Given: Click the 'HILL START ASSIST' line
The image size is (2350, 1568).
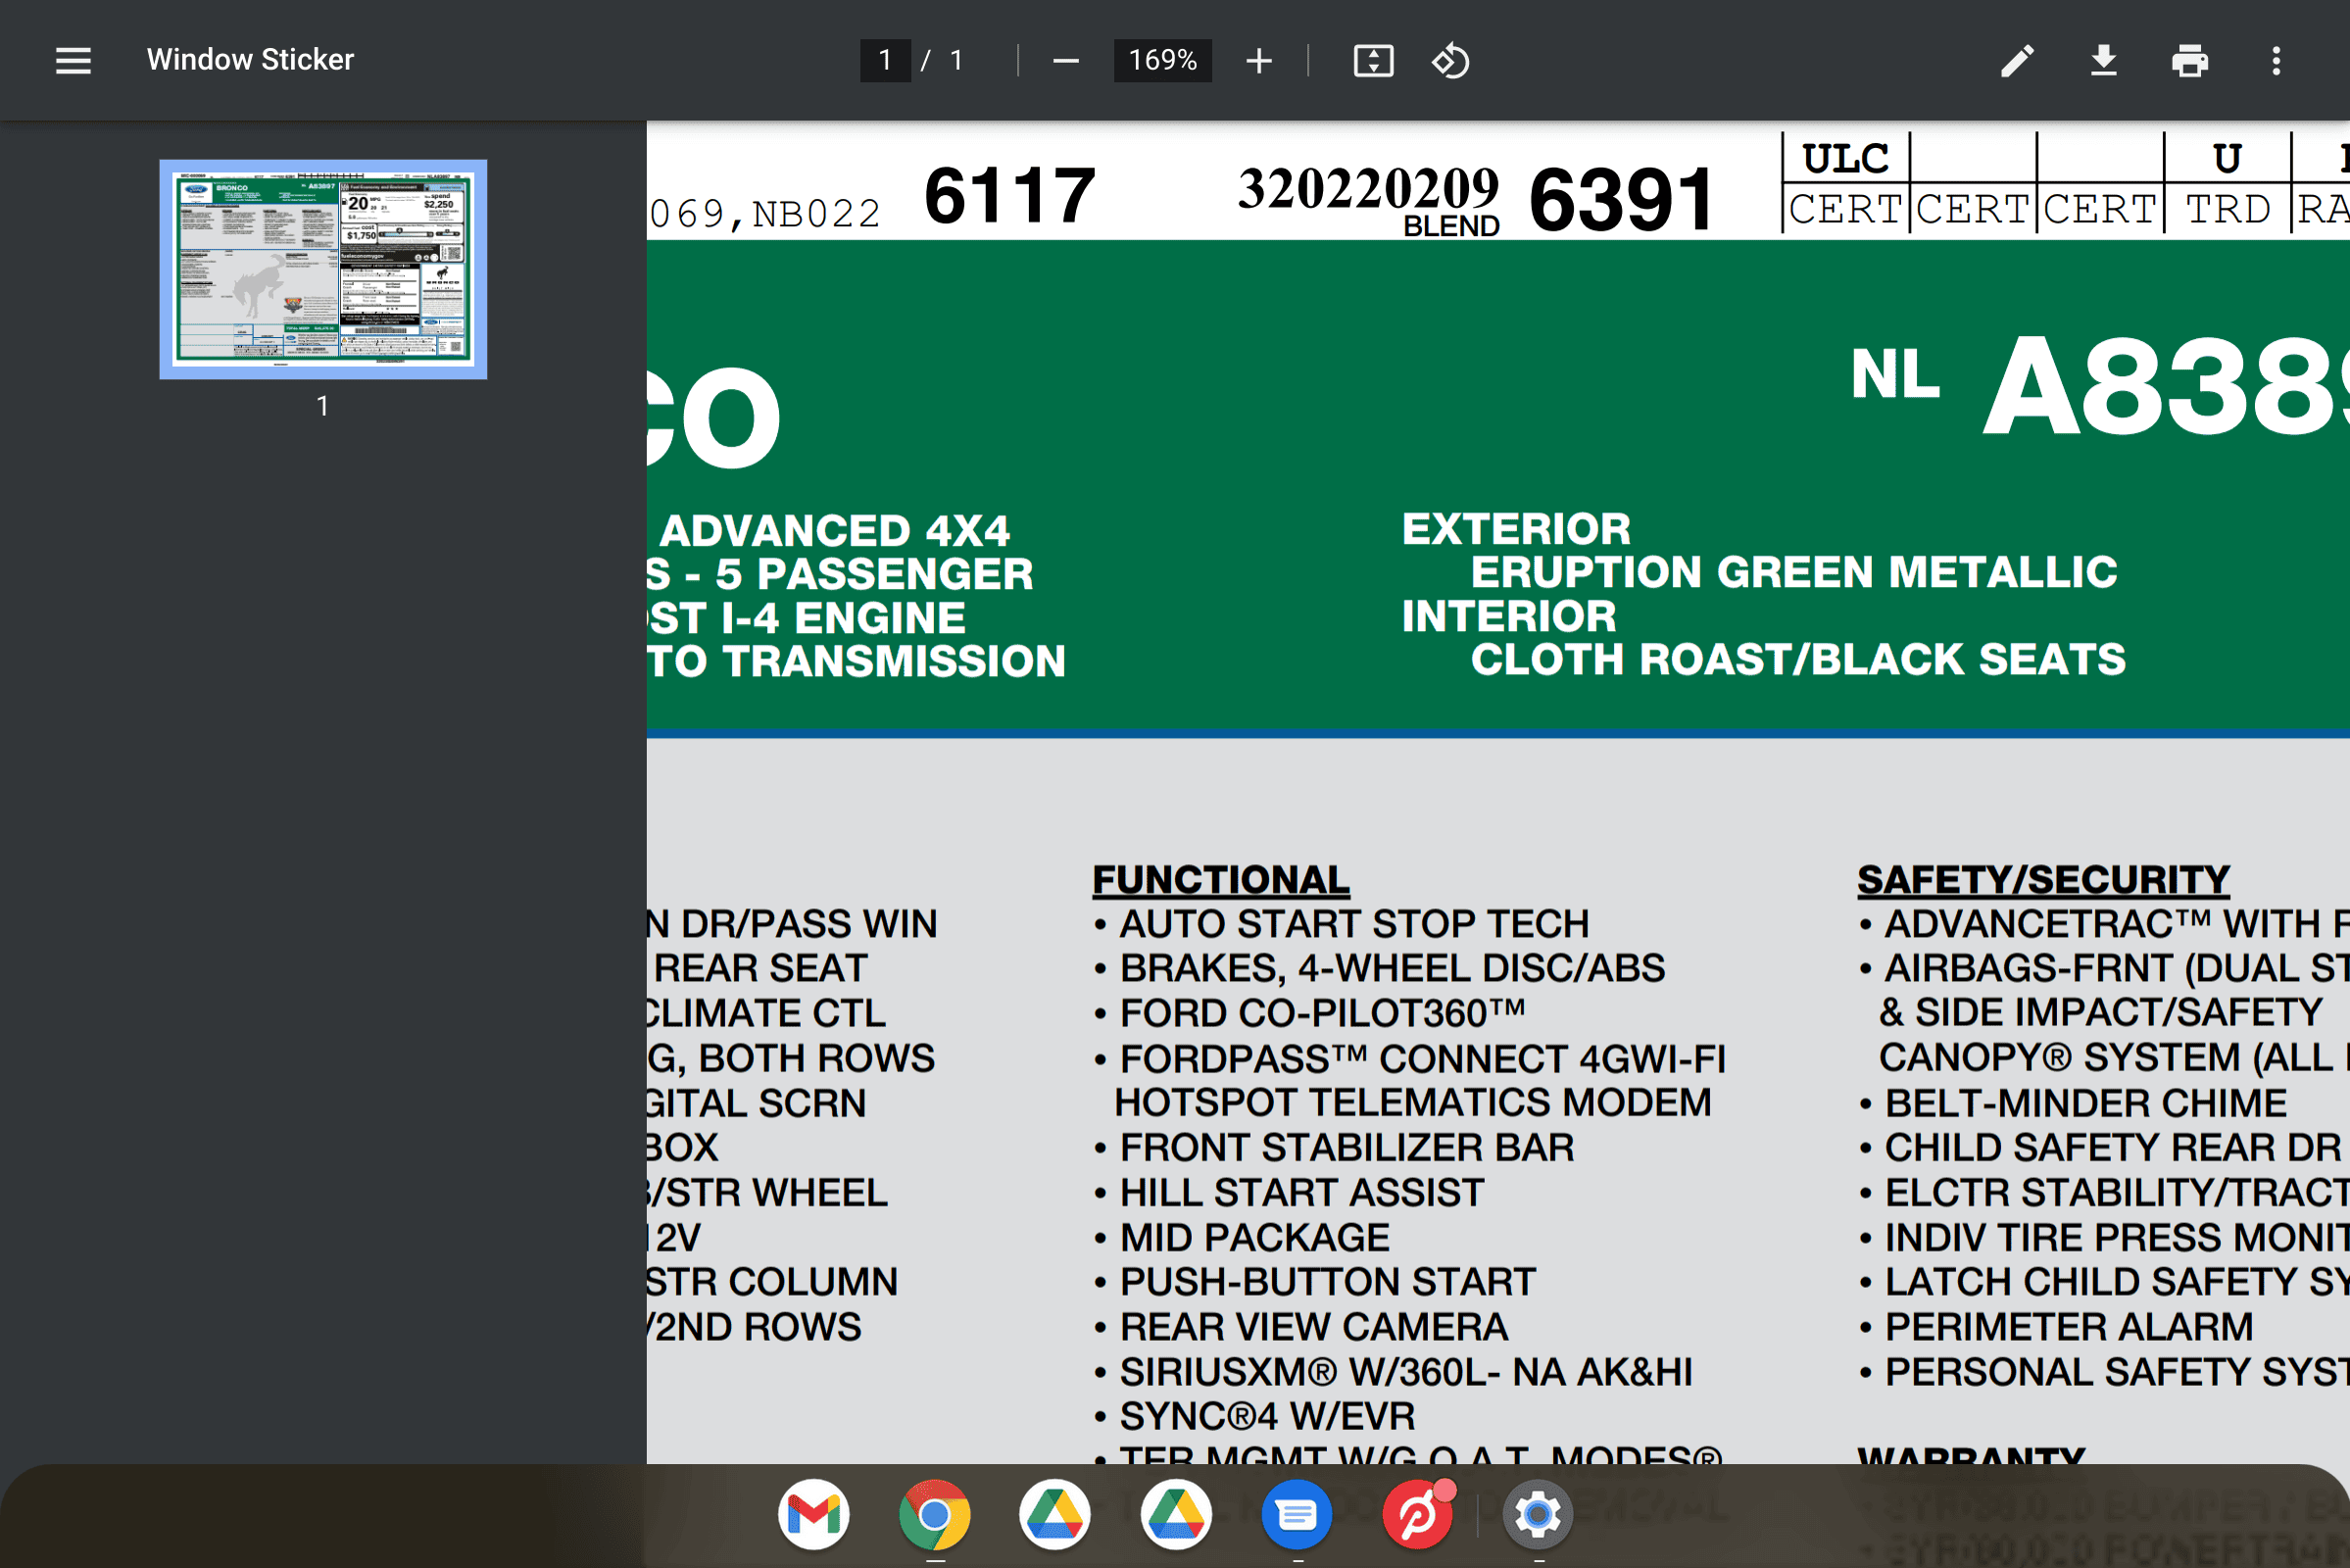Looking at the screenshot, I should (x=1301, y=1193).
